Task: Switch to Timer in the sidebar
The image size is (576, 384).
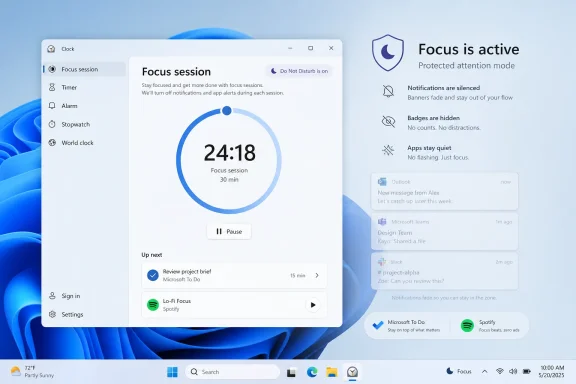Action: point(84,87)
